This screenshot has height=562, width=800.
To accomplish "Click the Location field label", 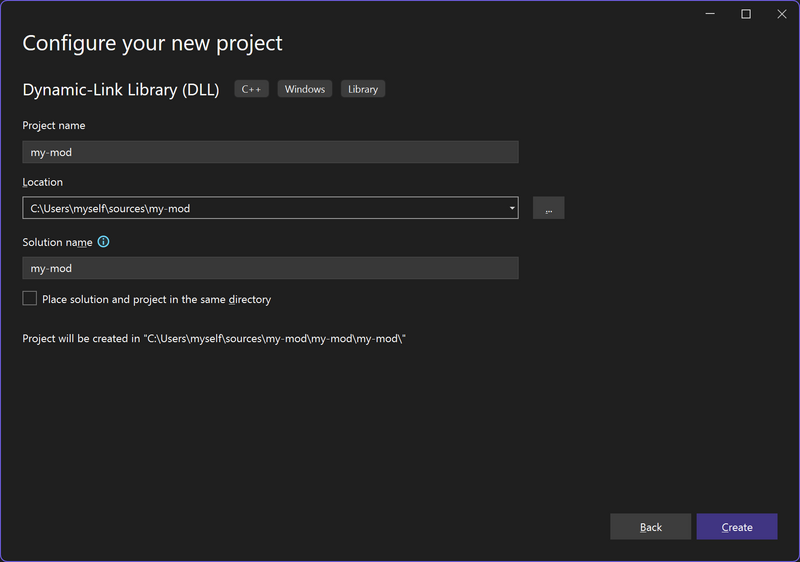I will click(x=43, y=182).
